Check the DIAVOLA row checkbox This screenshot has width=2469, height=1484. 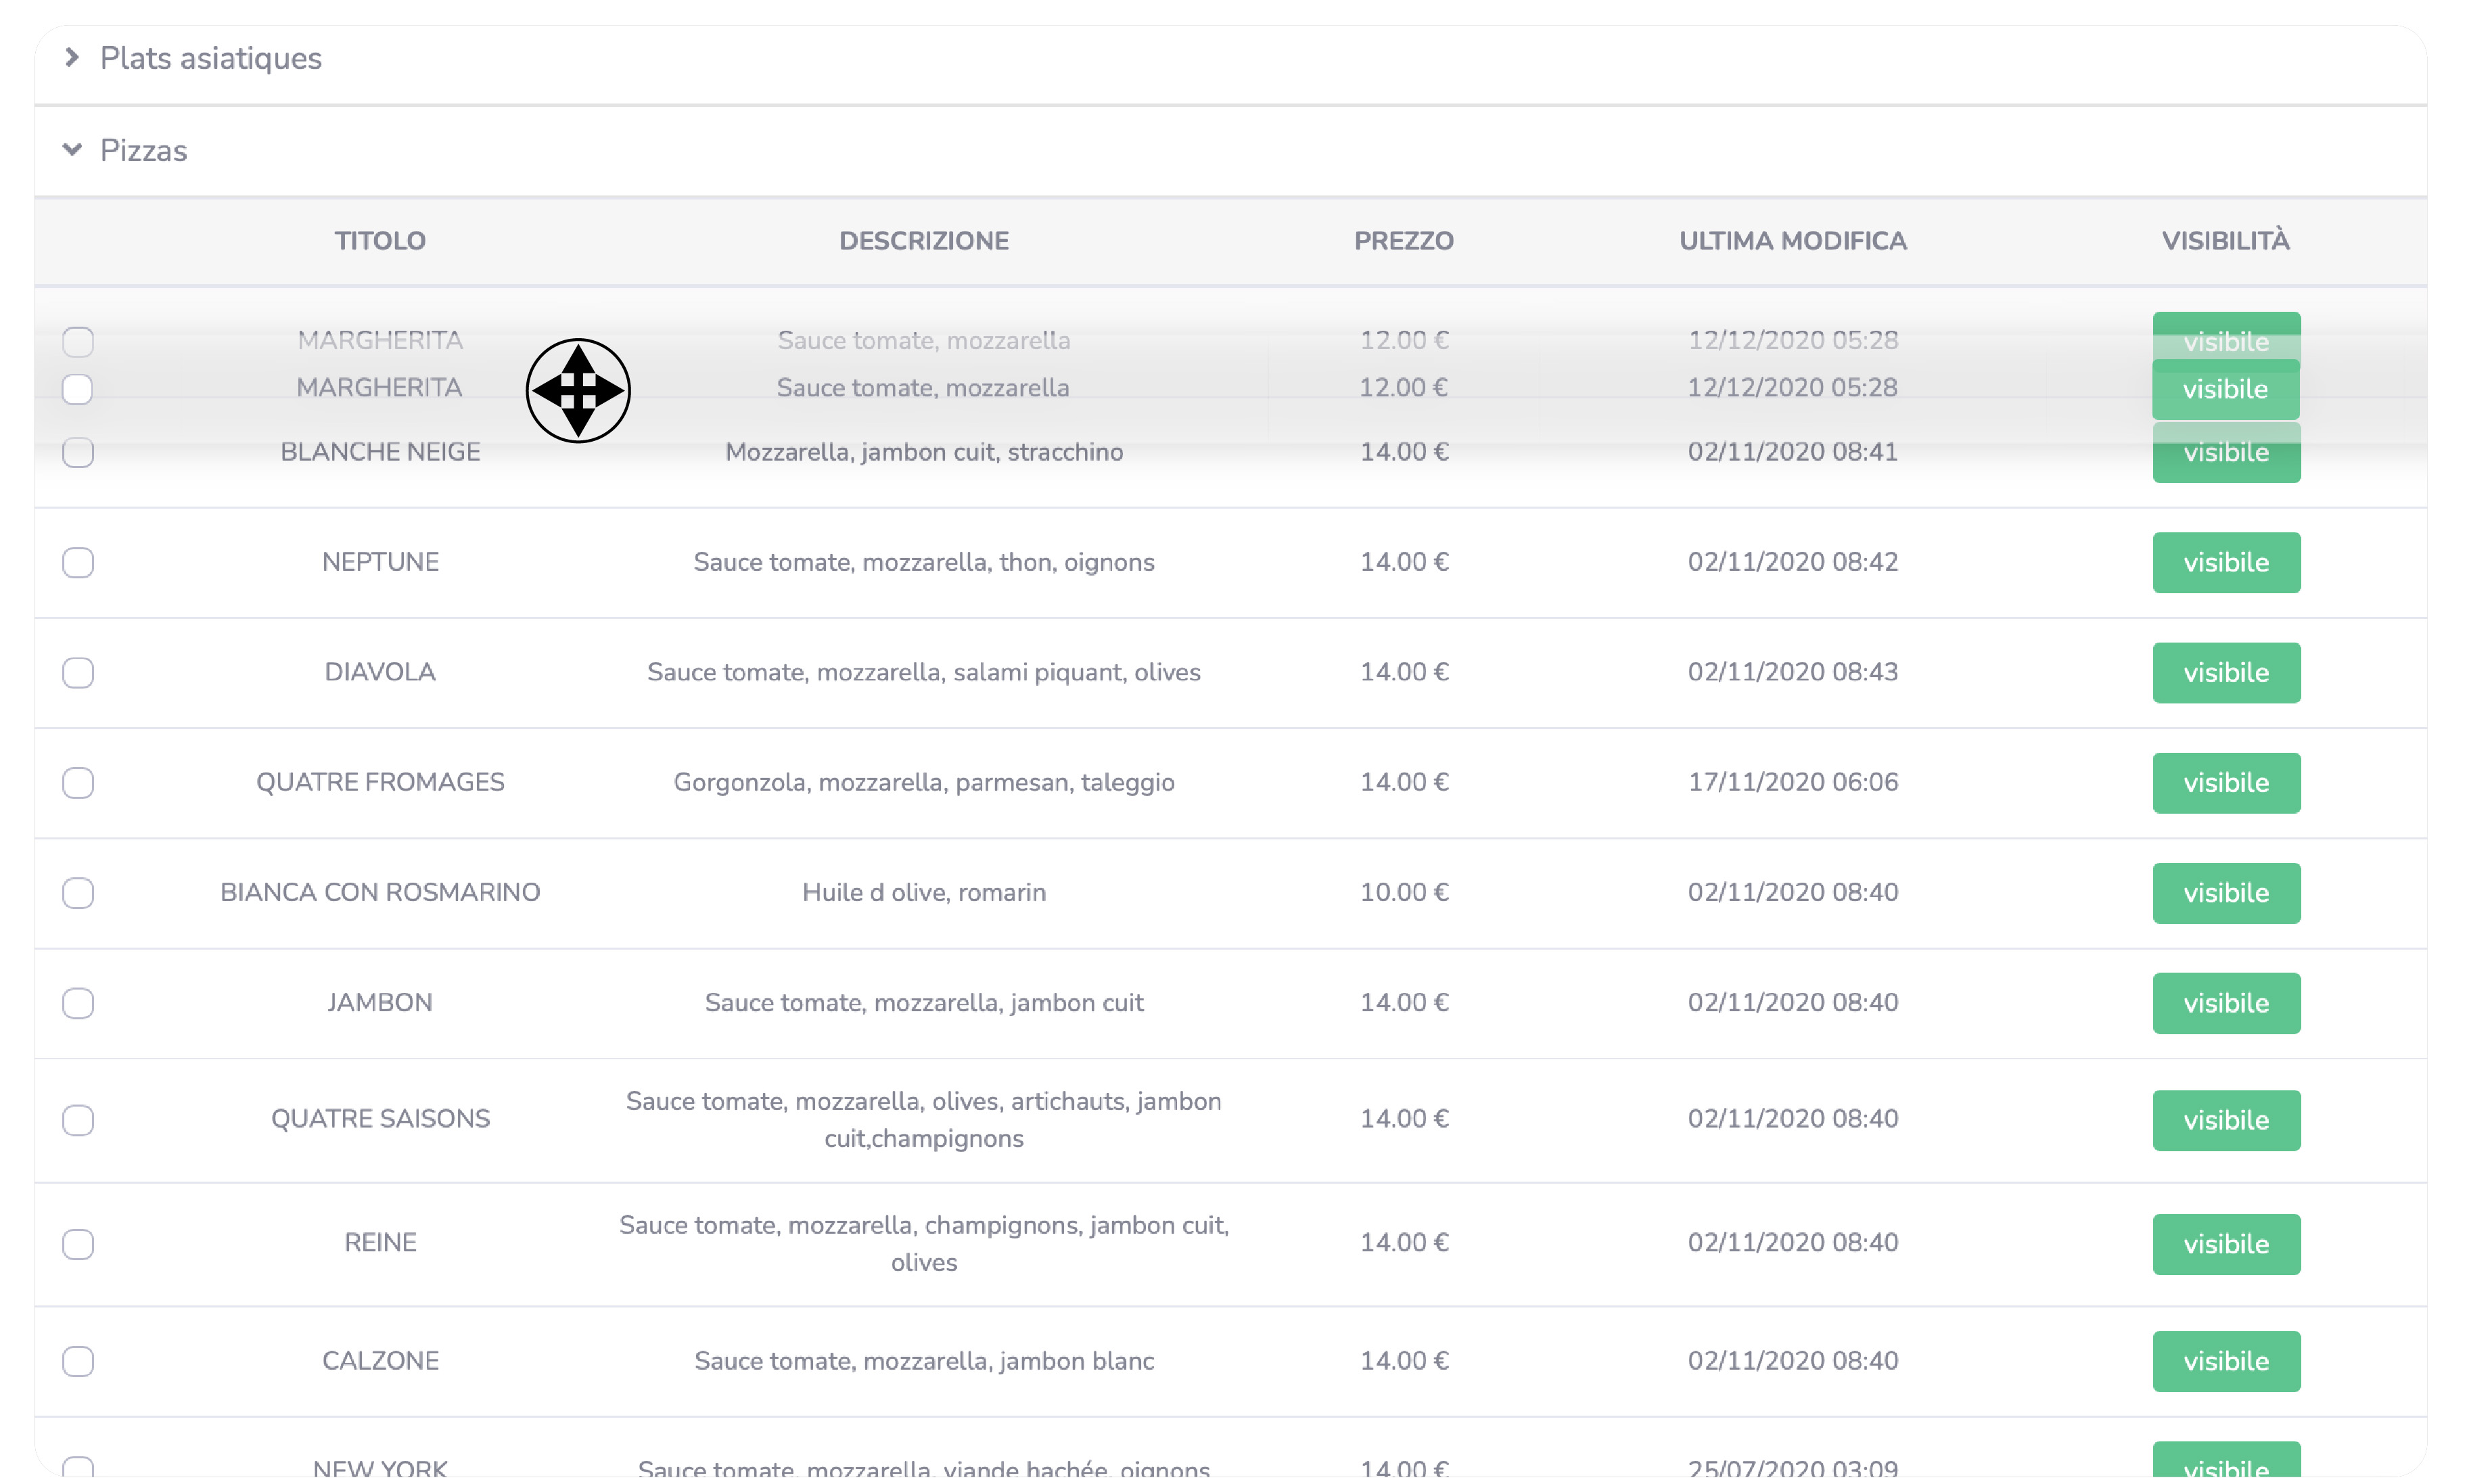[x=78, y=672]
